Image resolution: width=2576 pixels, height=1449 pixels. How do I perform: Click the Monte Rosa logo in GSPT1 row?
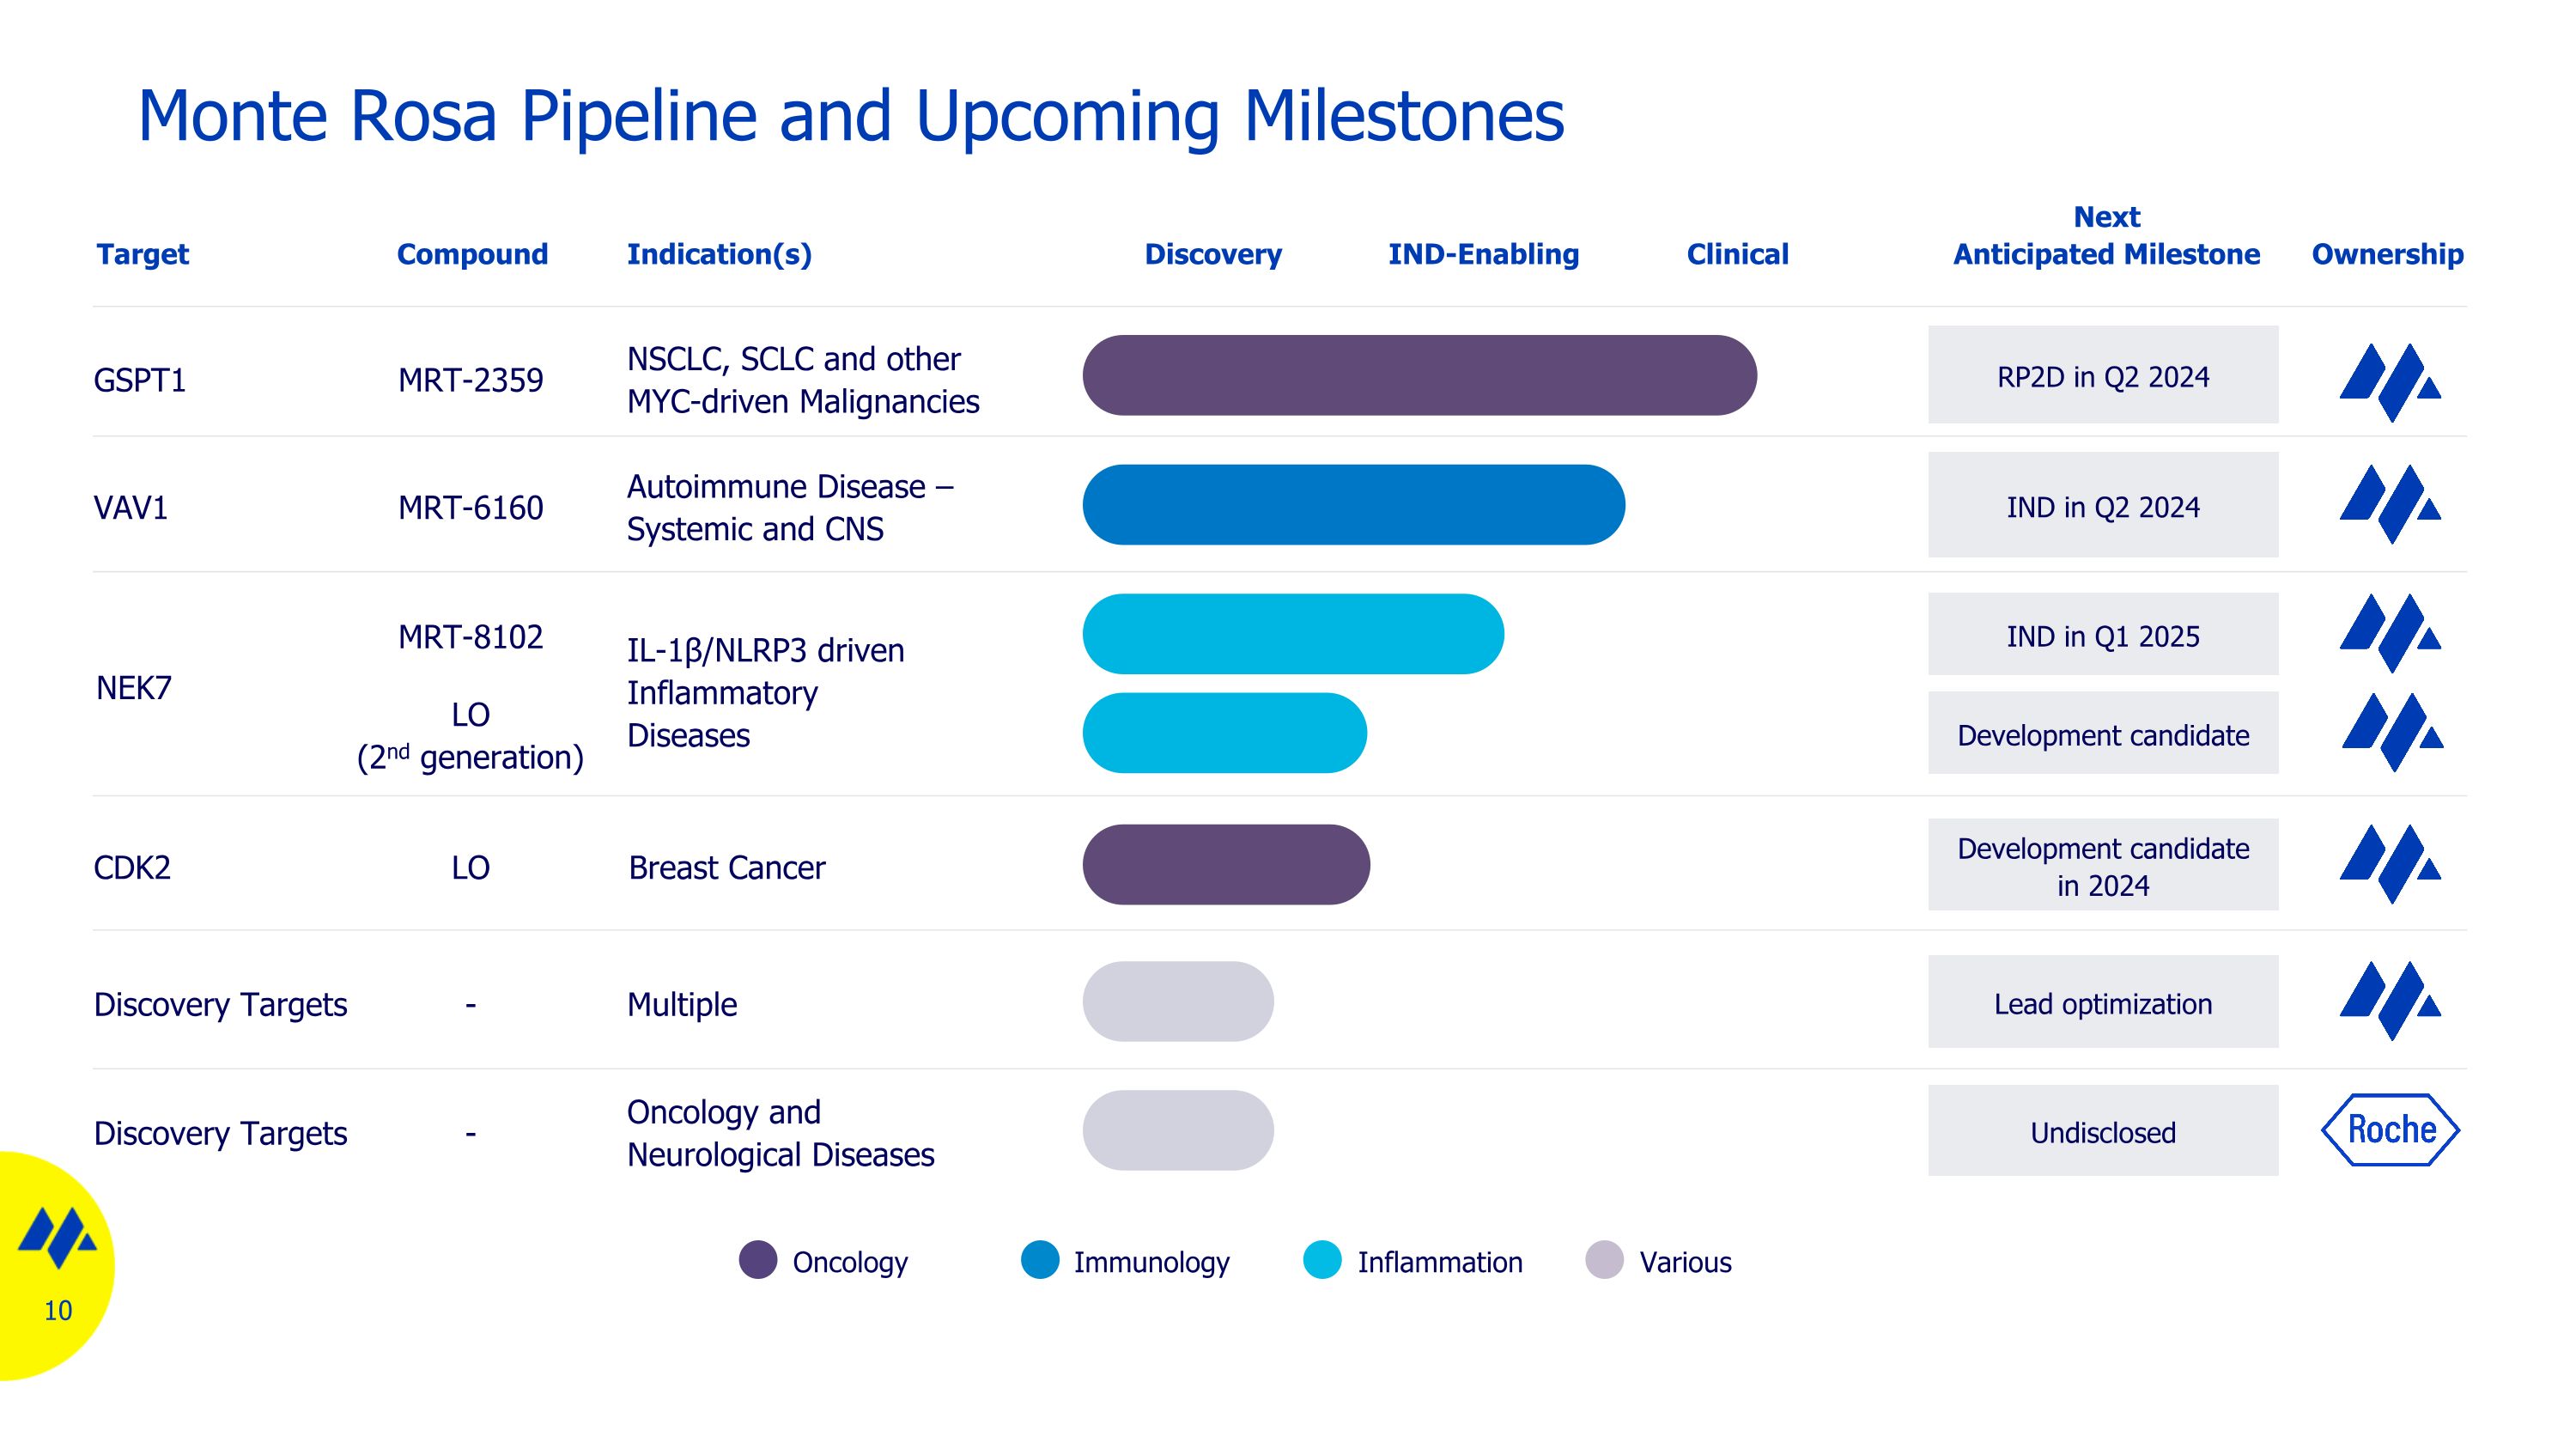(x=2389, y=381)
